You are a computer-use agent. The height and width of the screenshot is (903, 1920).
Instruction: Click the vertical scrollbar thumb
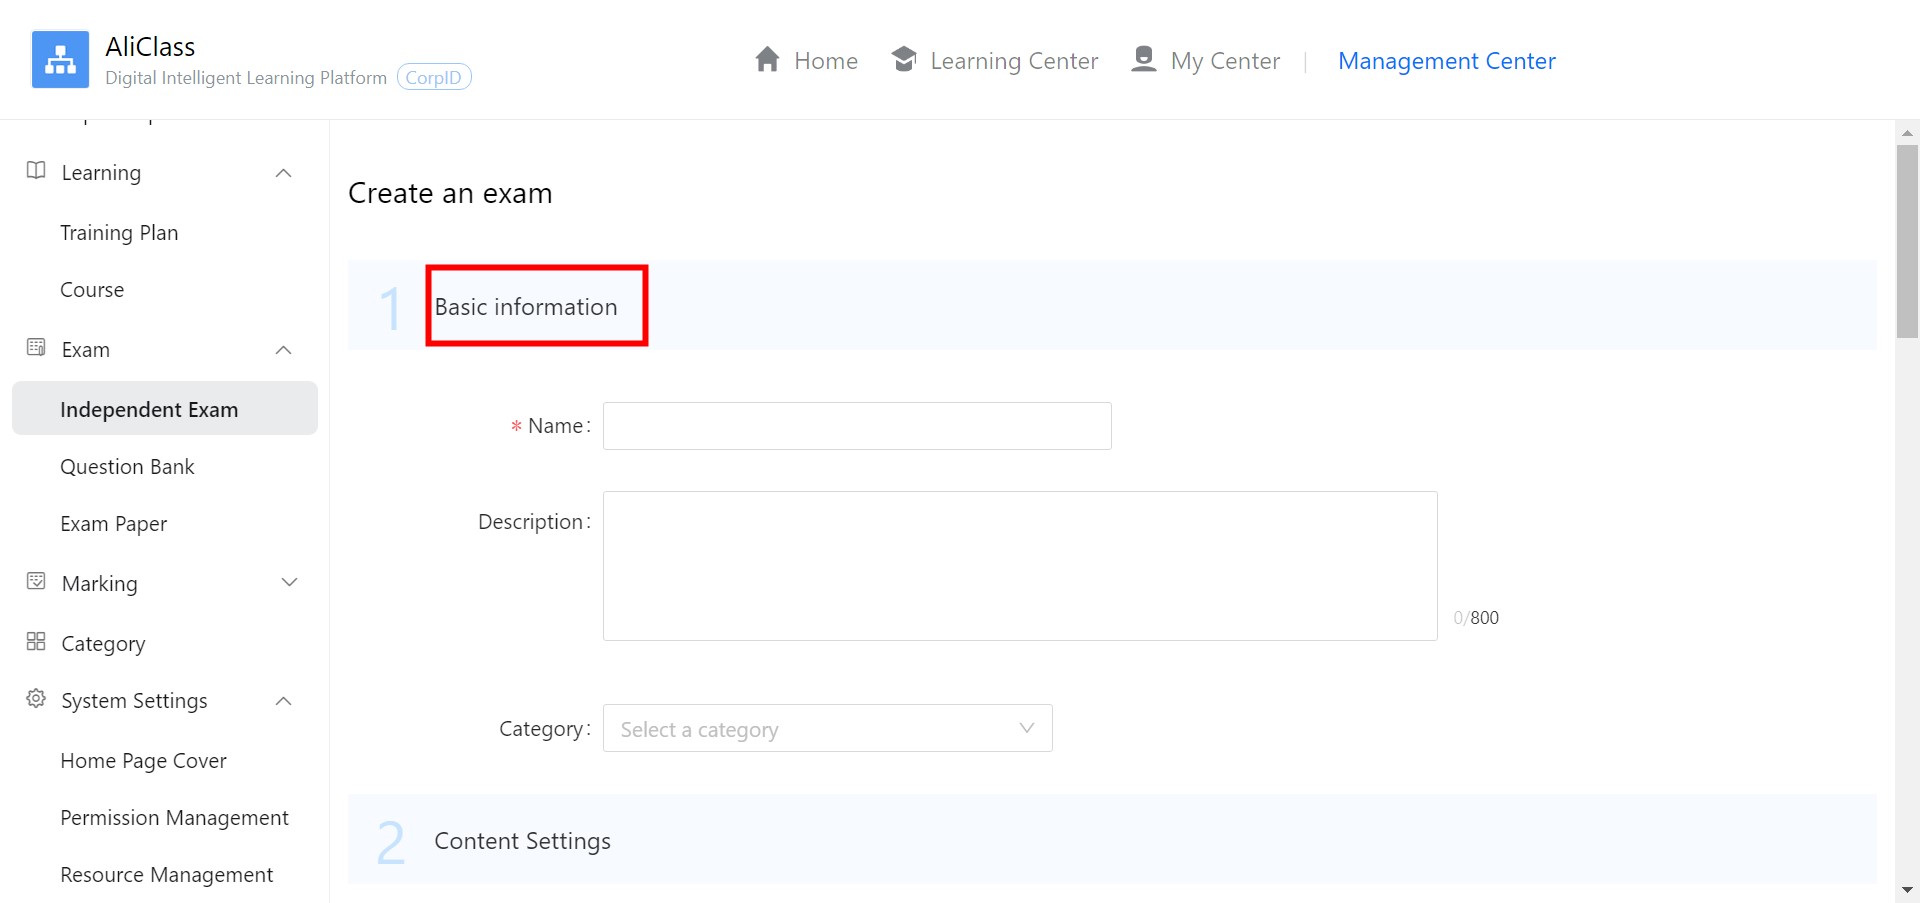[x=1907, y=241]
